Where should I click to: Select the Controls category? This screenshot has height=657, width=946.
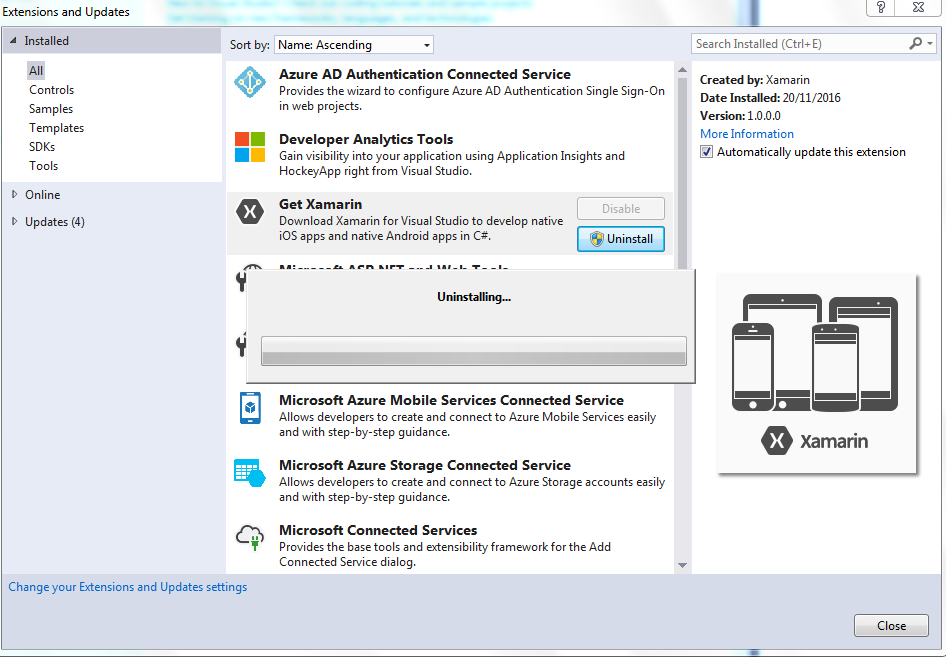[51, 90]
